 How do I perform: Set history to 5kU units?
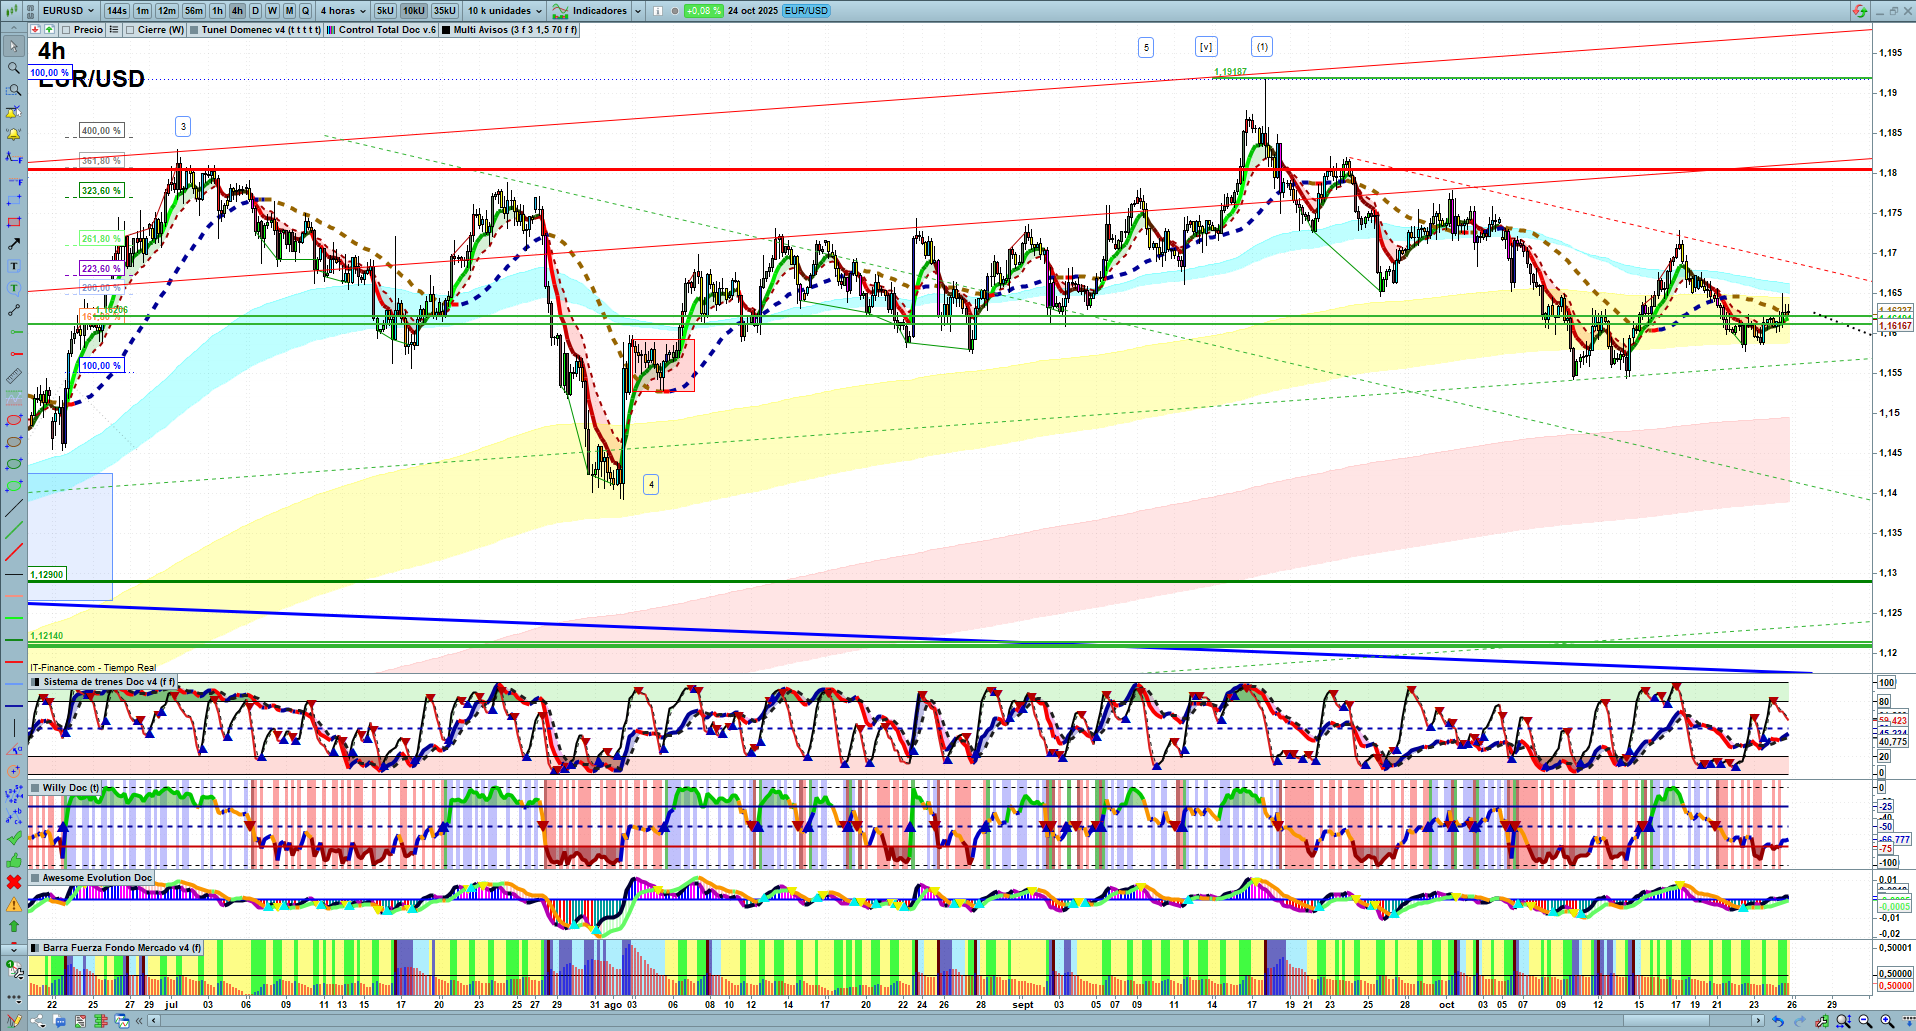coord(385,11)
